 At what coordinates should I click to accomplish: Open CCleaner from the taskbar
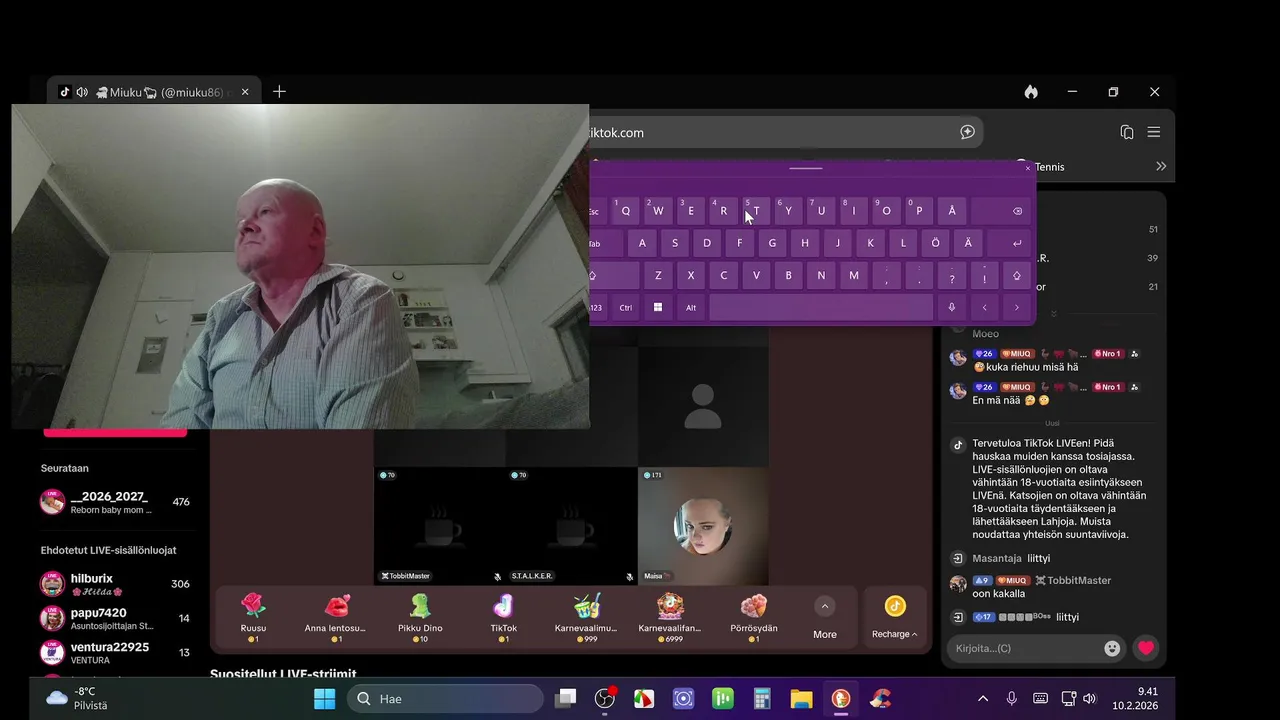tap(880, 699)
